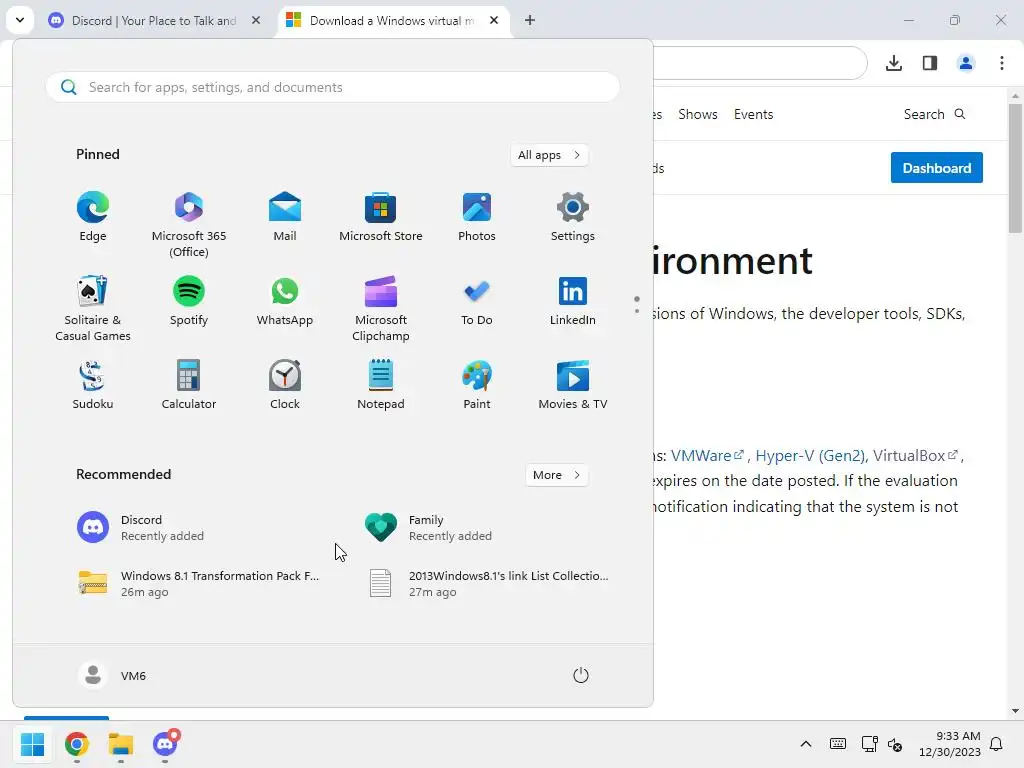The width and height of the screenshot is (1024, 768).
Task: Open LinkedIn app
Action: (x=573, y=301)
